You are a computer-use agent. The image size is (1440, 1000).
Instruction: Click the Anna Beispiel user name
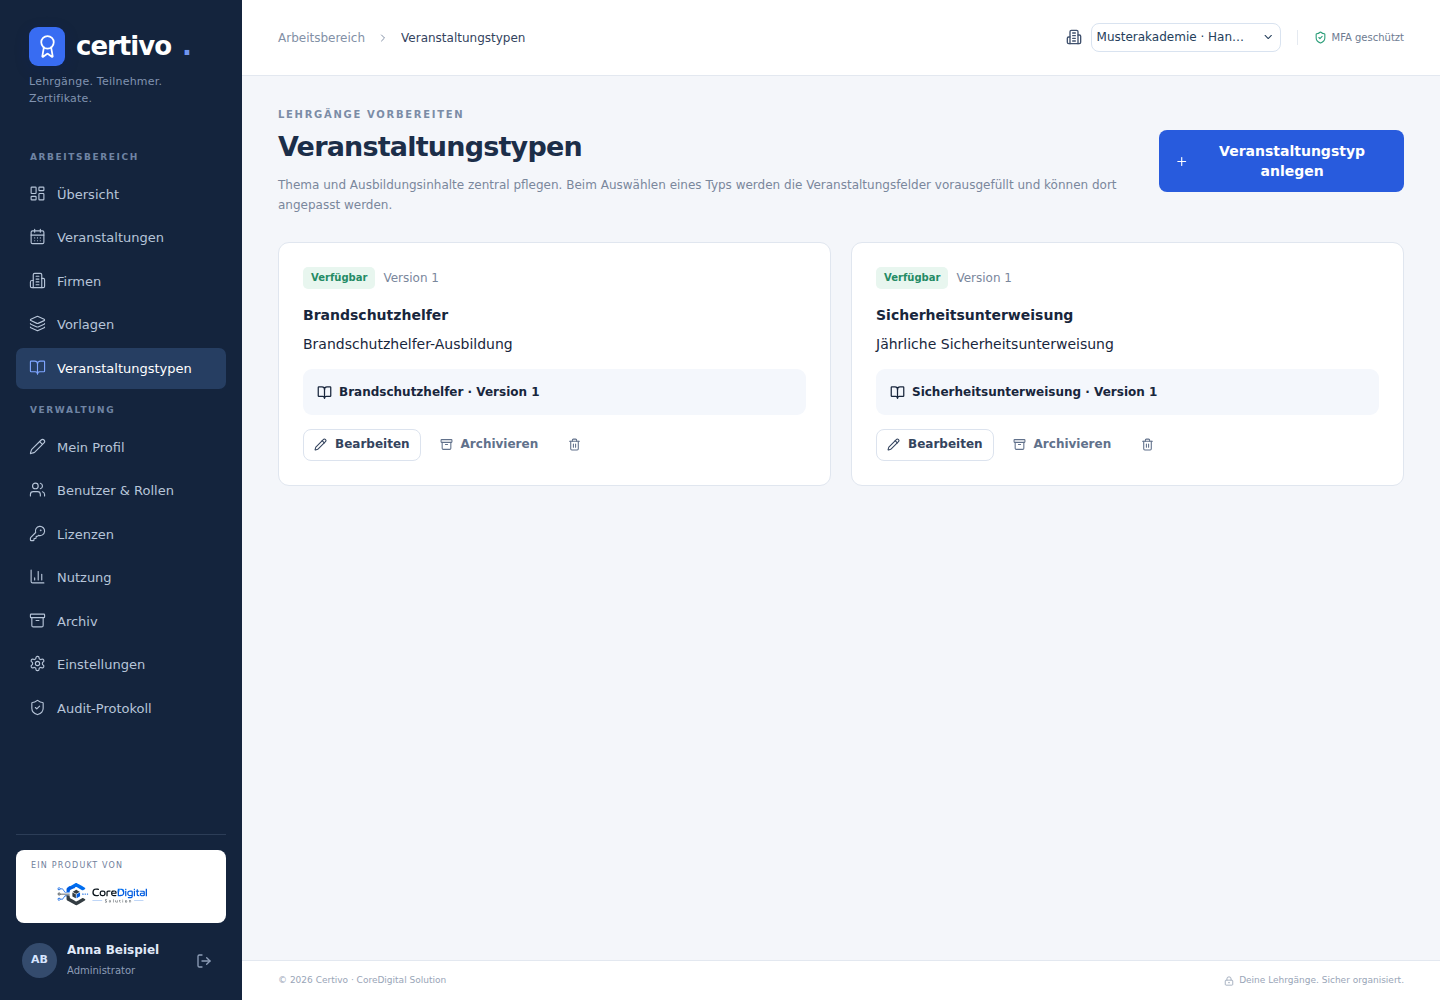(113, 950)
